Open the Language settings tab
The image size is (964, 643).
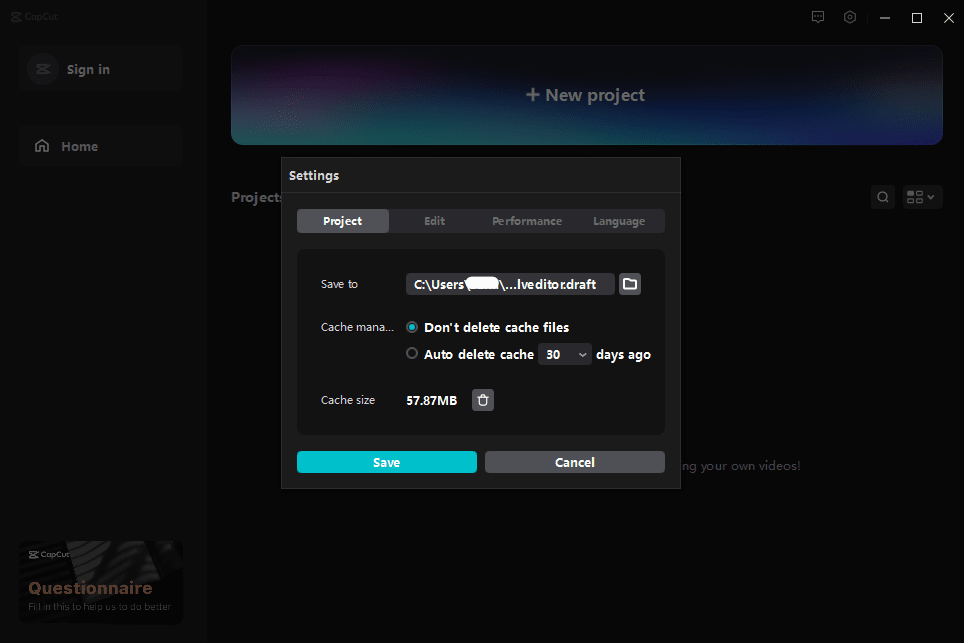[x=619, y=221]
